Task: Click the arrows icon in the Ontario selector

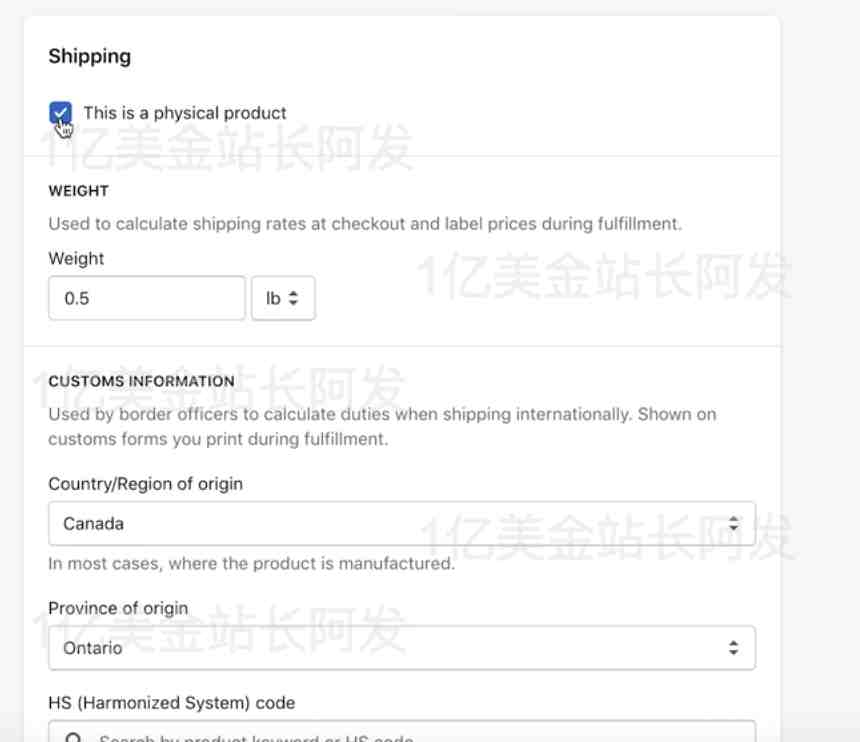Action: coord(733,648)
